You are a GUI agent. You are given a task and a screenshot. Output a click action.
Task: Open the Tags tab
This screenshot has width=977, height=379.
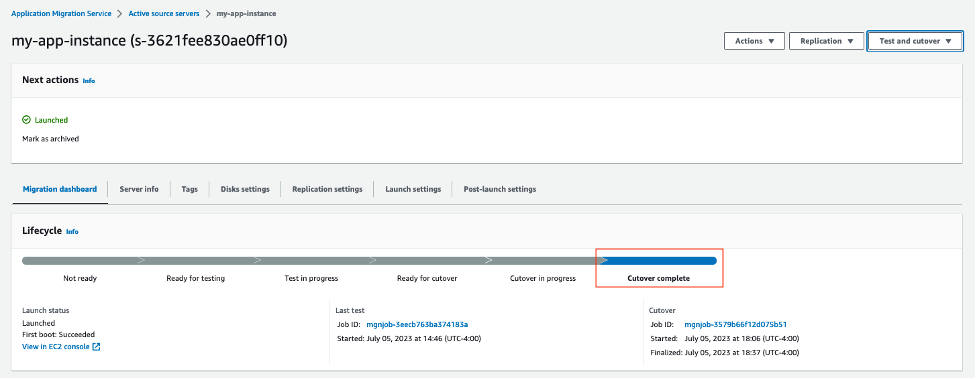pyautogui.click(x=189, y=189)
